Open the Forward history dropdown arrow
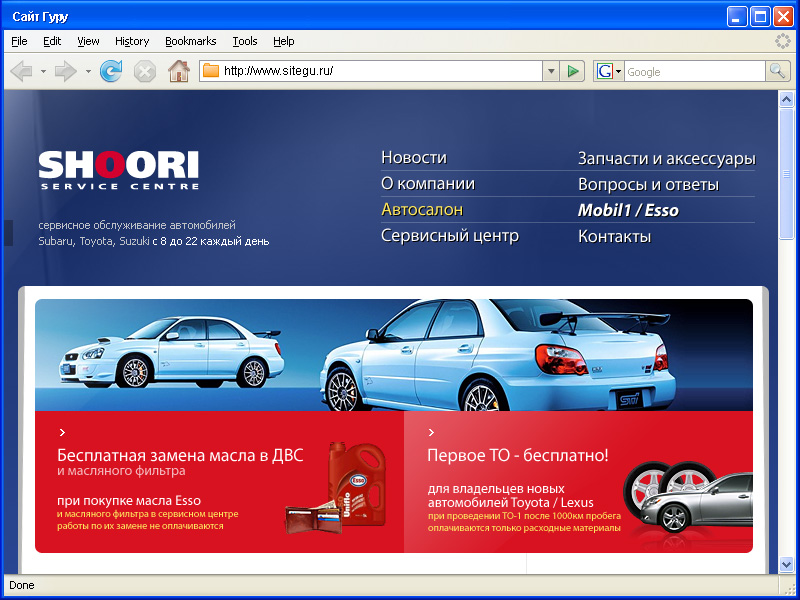Image resolution: width=800 pixels, height=600 pixels. 88,71
